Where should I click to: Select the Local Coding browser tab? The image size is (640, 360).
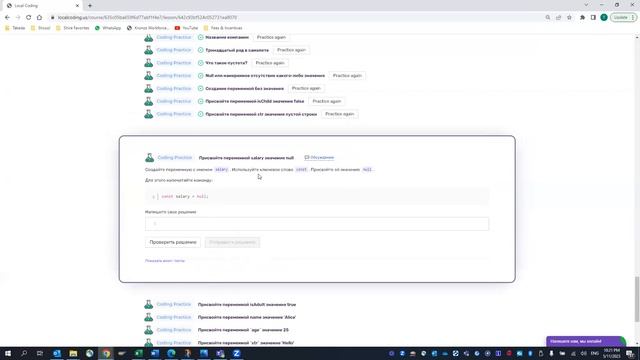click(42, 6)
